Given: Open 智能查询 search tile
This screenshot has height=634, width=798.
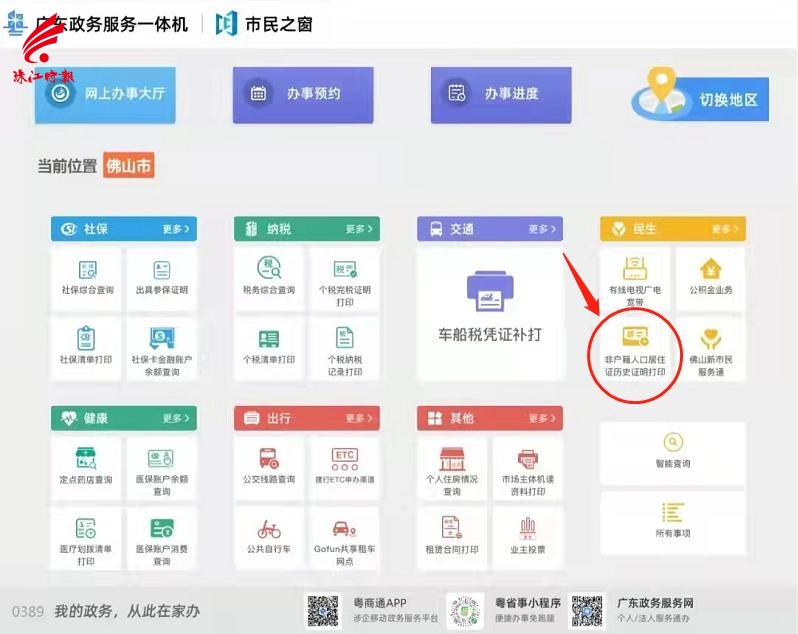Looking at the screenshot, I should pyautogui.click(x=673, y=452).
